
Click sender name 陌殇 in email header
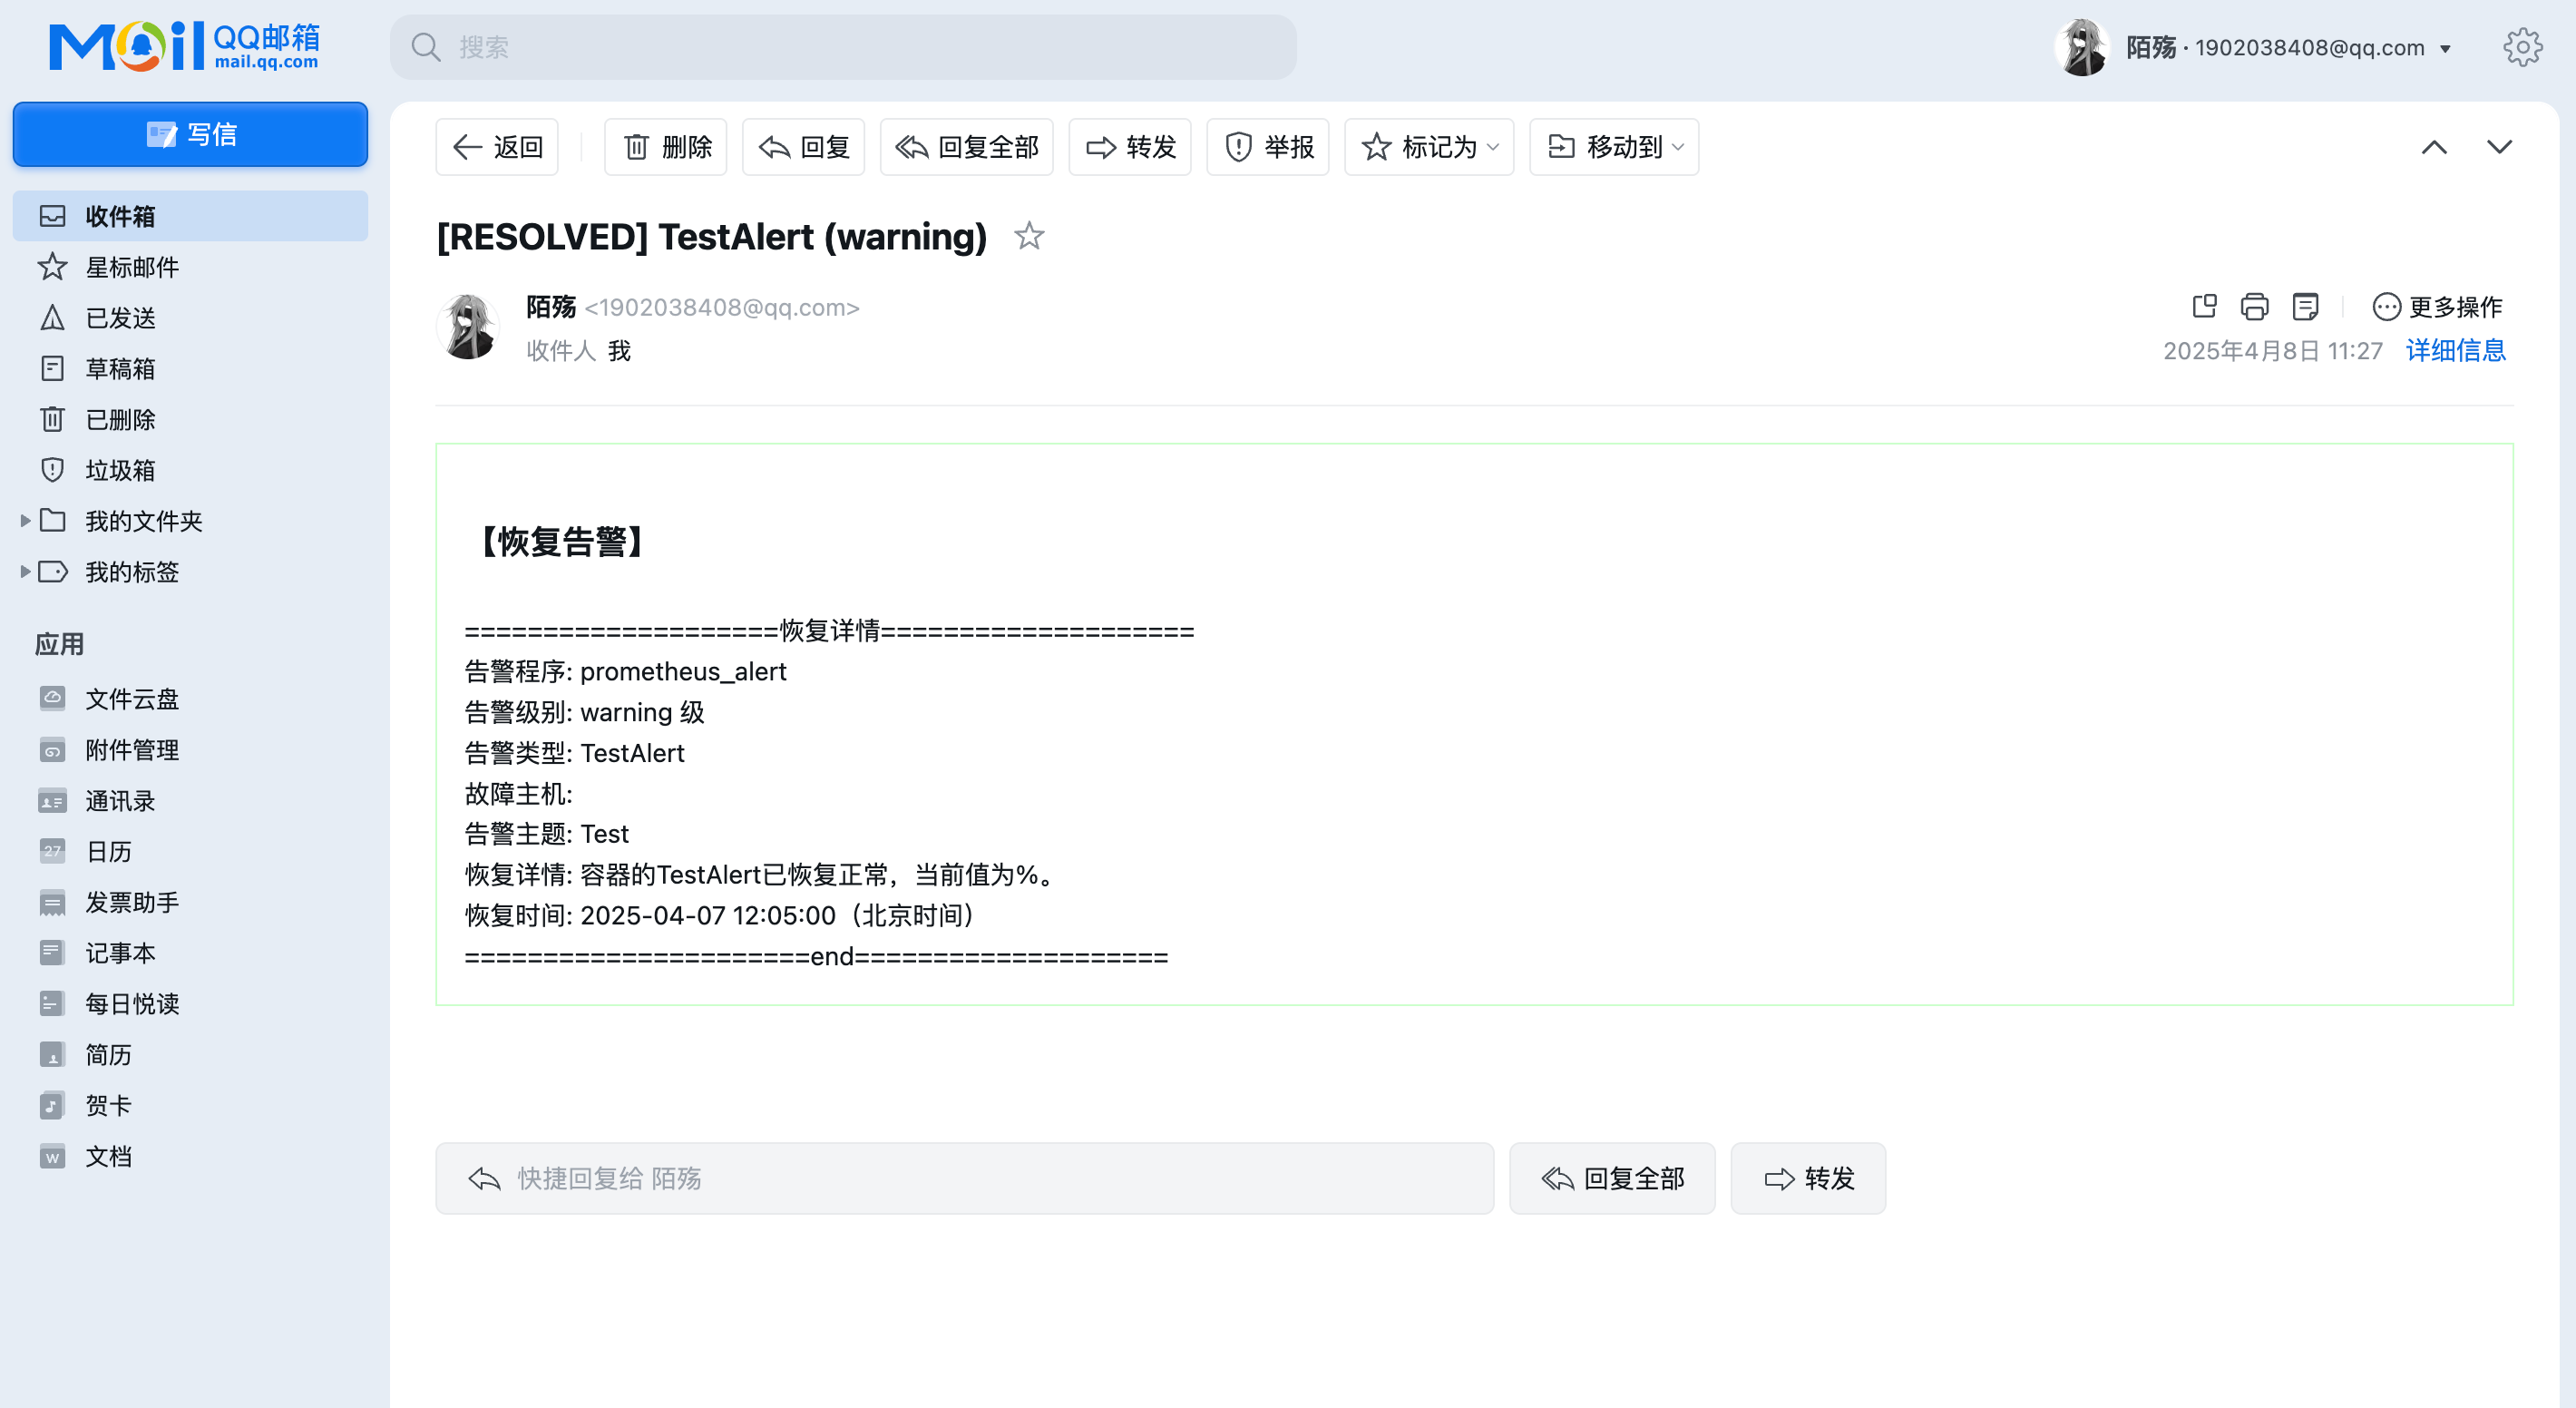coord(551,307)
